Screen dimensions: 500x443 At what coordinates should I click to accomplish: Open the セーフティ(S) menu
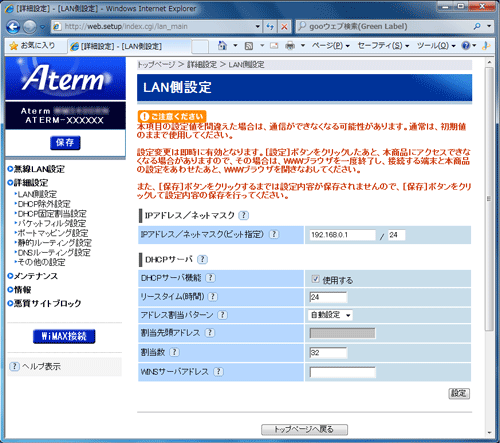point(383,46)
